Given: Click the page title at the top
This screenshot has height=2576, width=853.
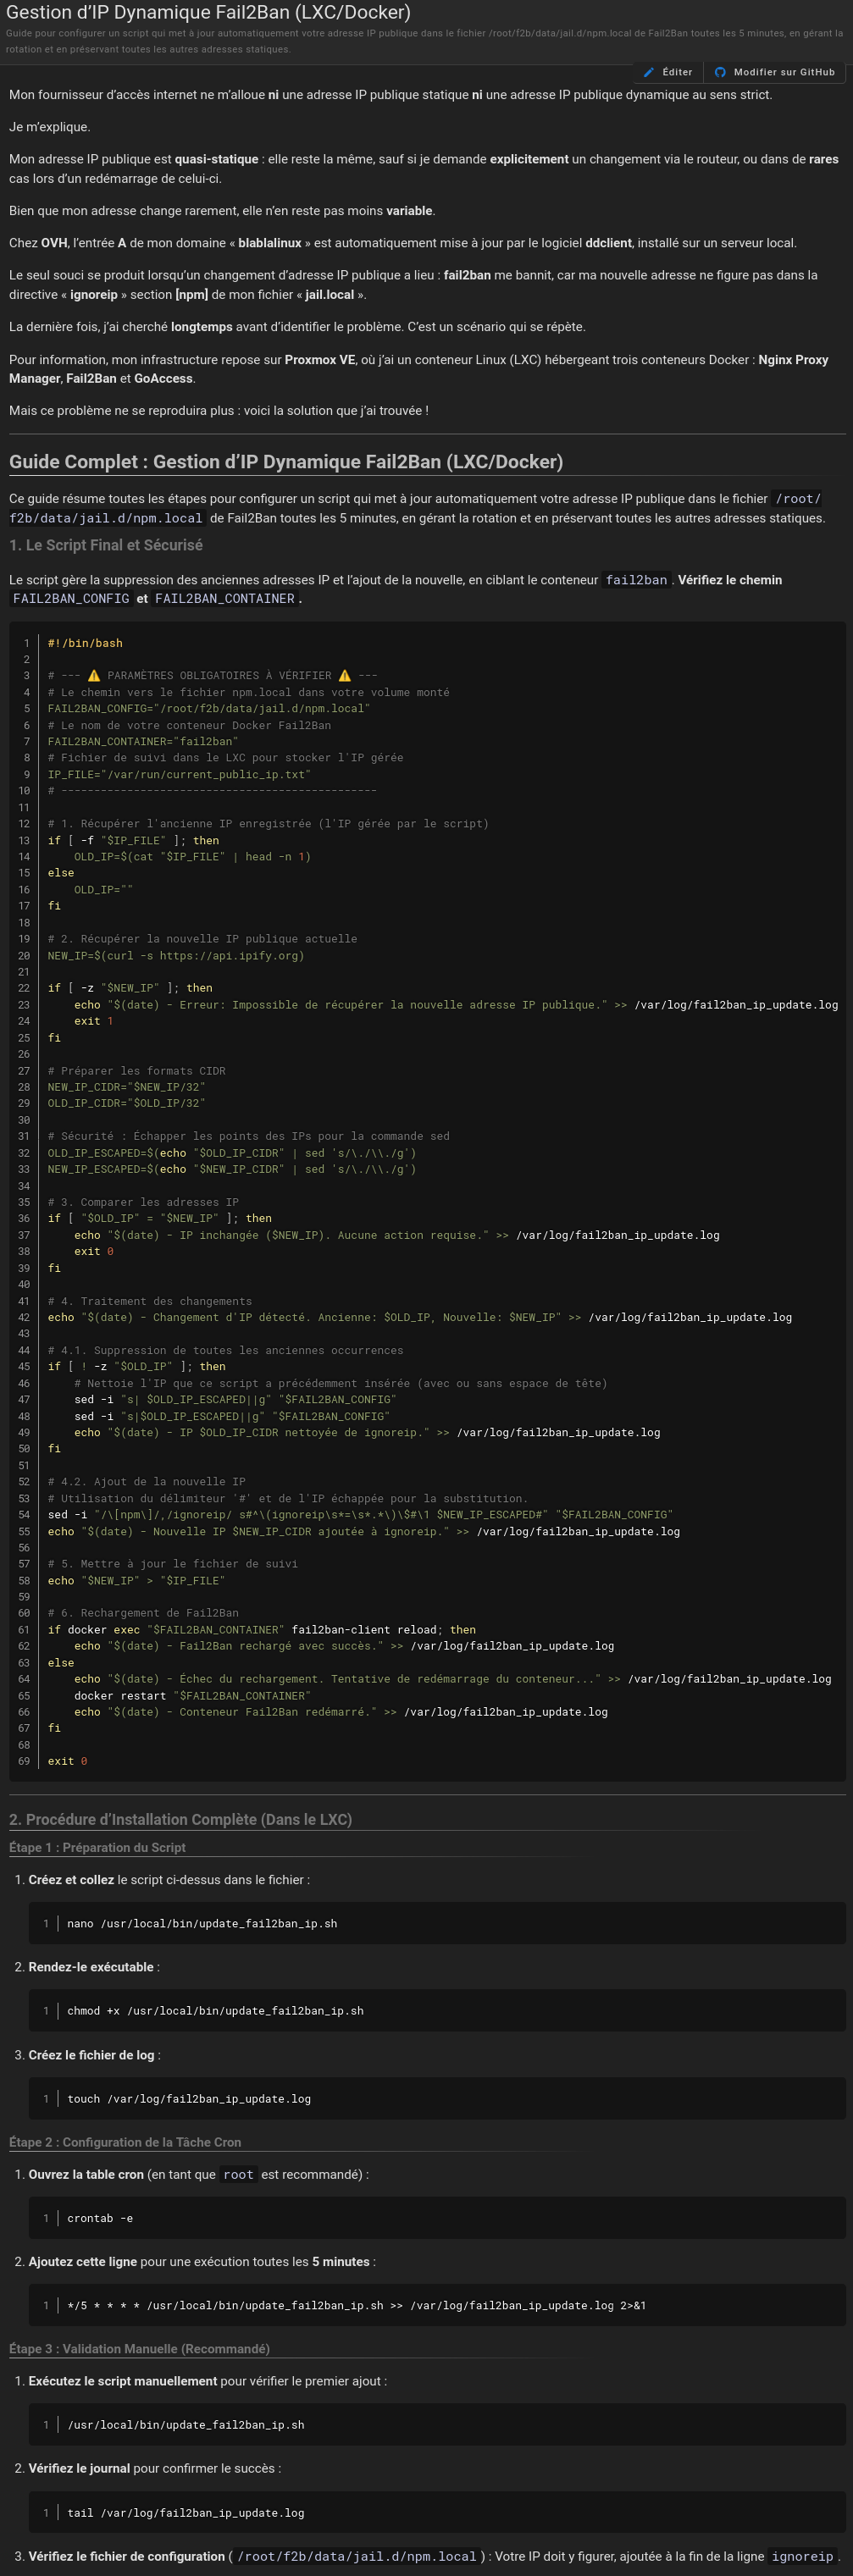Looking at the screenshot, I should tap(208, 13).
